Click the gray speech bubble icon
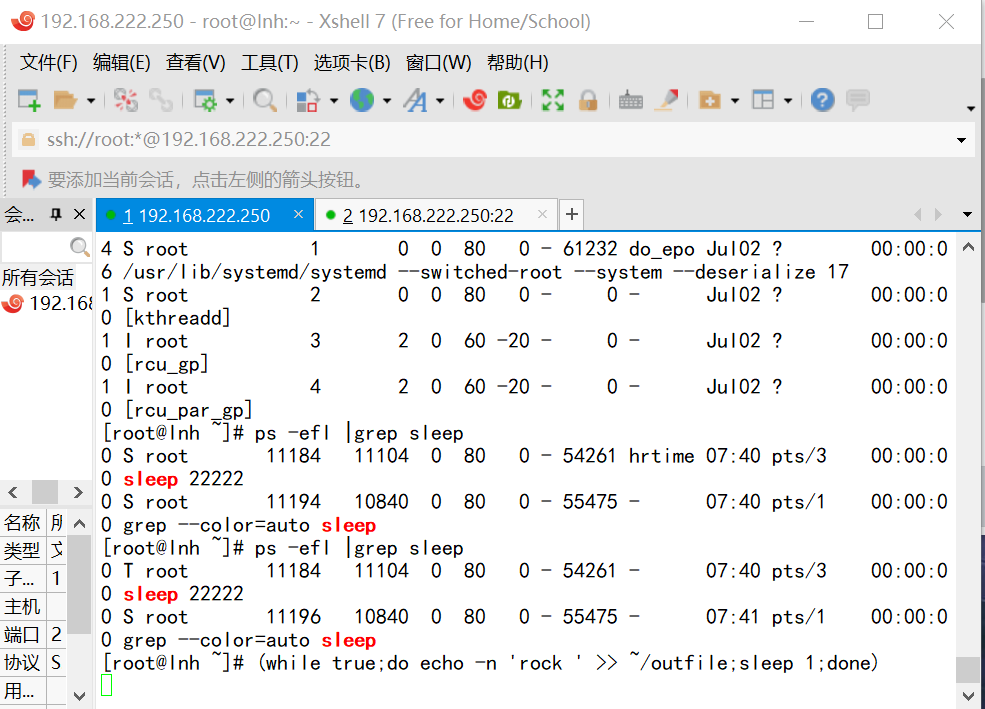This screenshot has height=709, width=985. [x=857, y=100]
